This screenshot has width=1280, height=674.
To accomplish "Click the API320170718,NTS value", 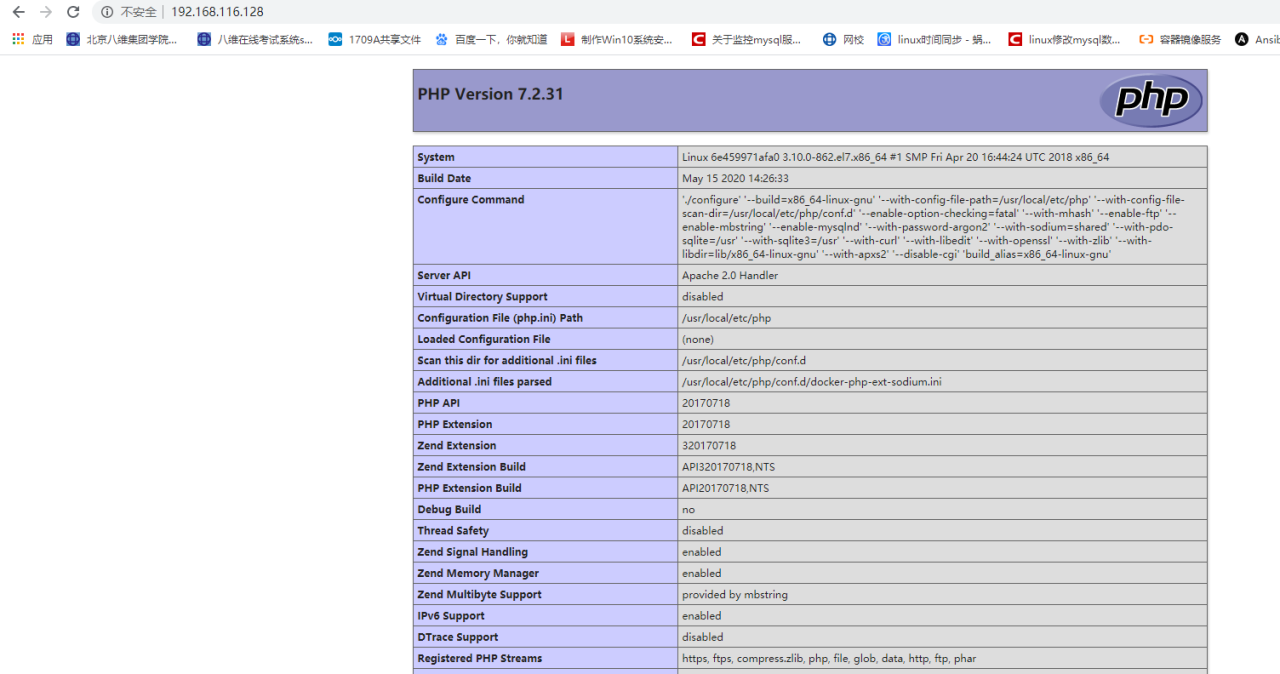I will (x=729, y=466).
